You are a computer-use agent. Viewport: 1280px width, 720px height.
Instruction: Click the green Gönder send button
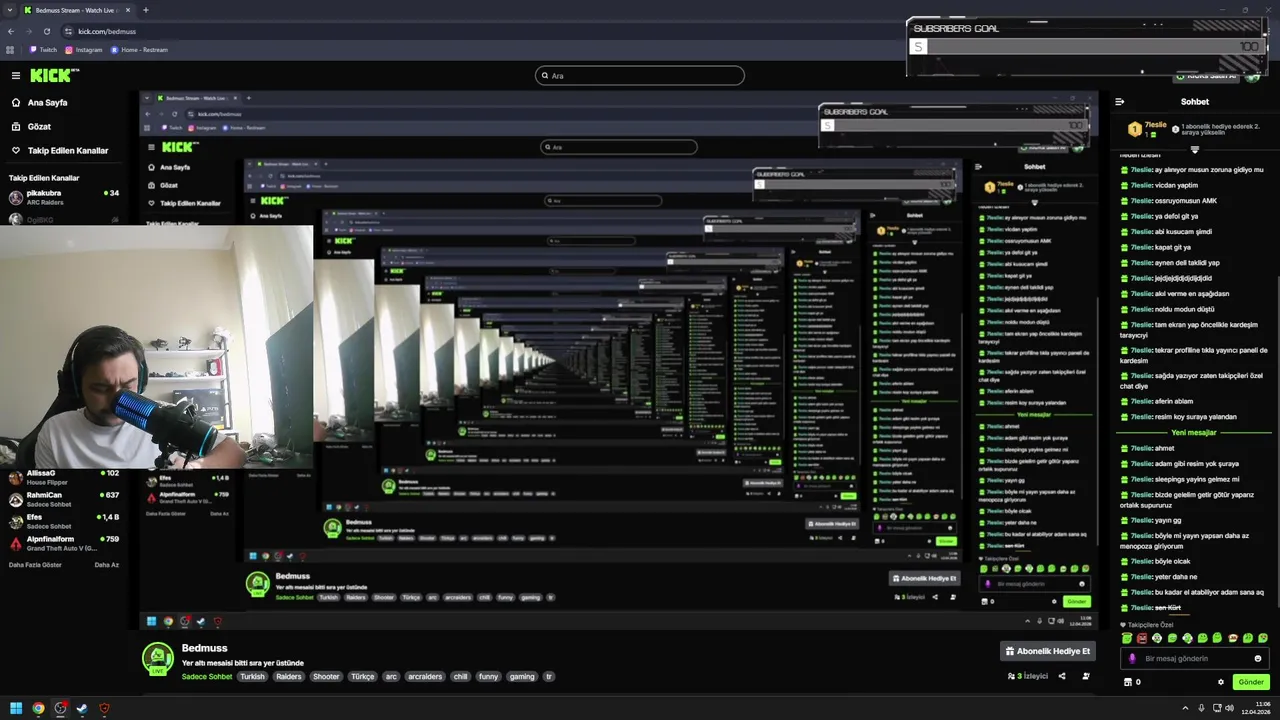(x=1251, y=682)
